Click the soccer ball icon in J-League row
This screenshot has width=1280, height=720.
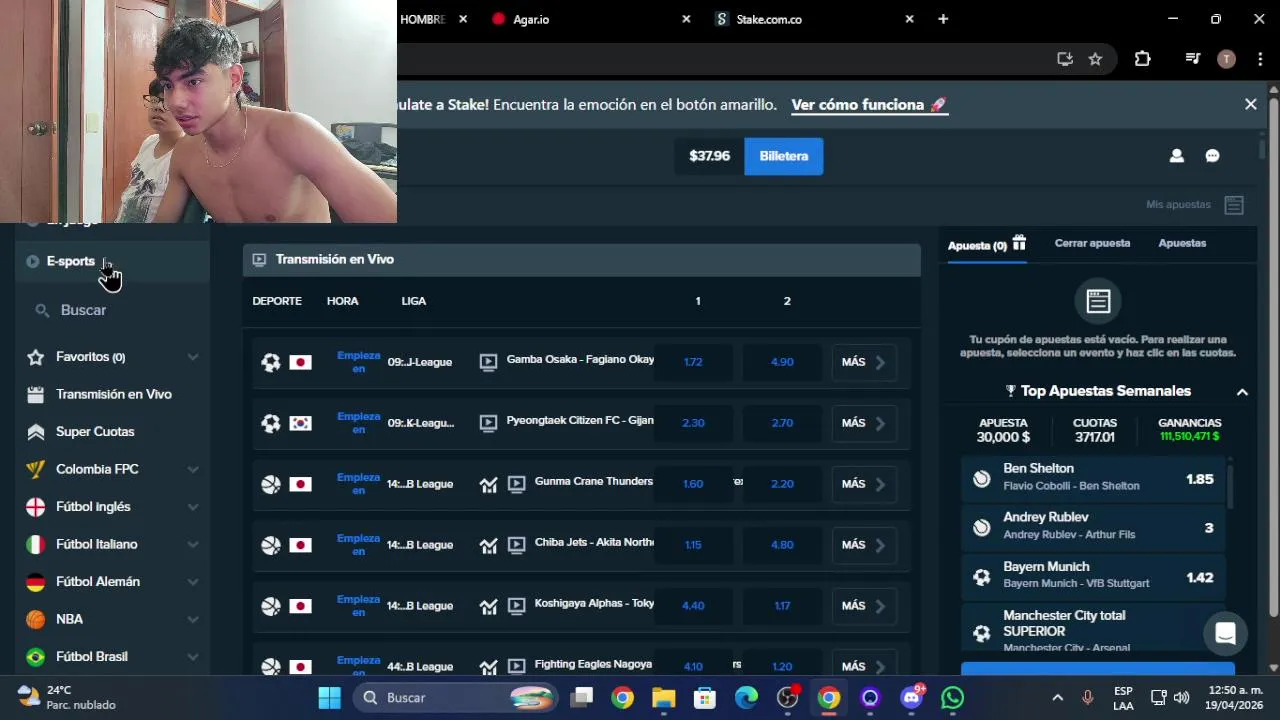tap(271, 362)
